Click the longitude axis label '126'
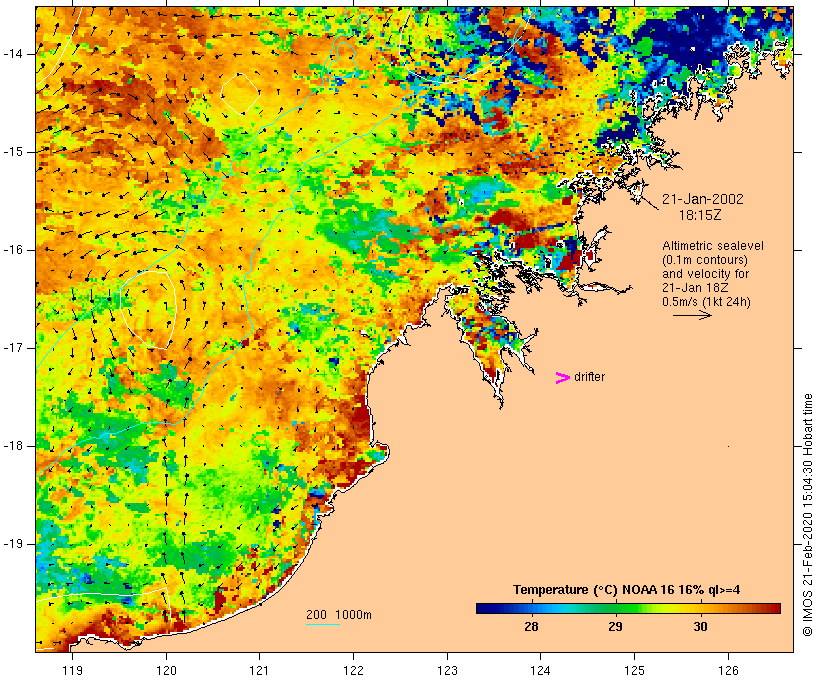Image resolution: width=820 pixels, height=680 pixels. (x=728, y=670)
